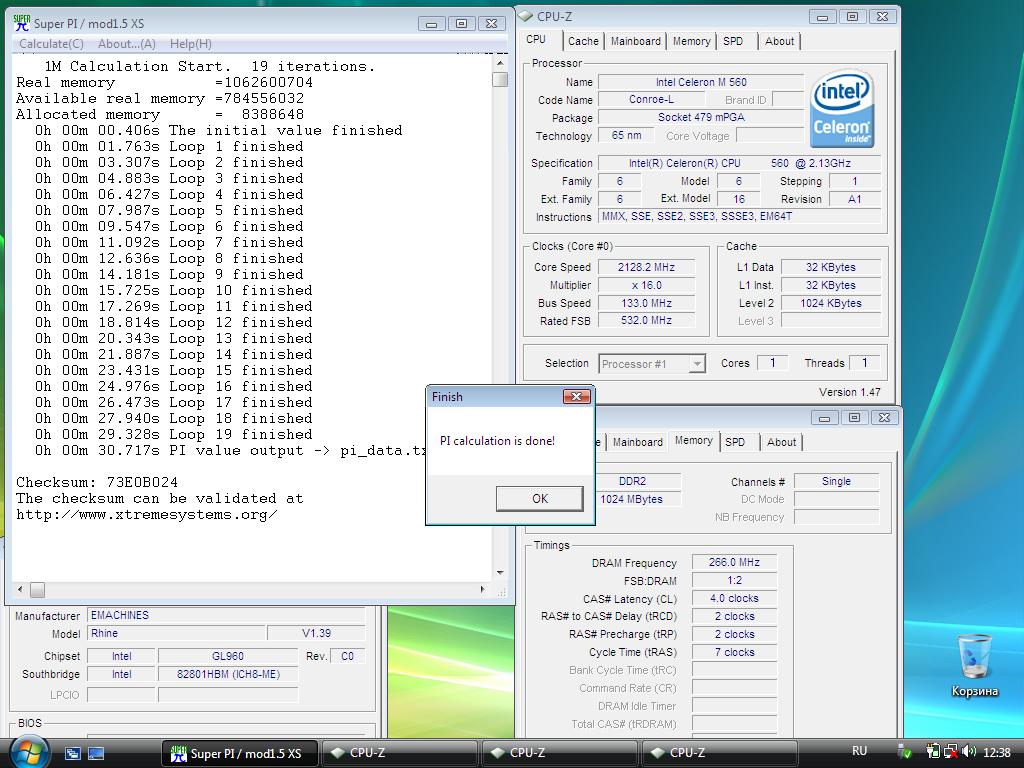Click the Intel Celeron inside logo
The image size is (1024, 768).
[842, 108]
